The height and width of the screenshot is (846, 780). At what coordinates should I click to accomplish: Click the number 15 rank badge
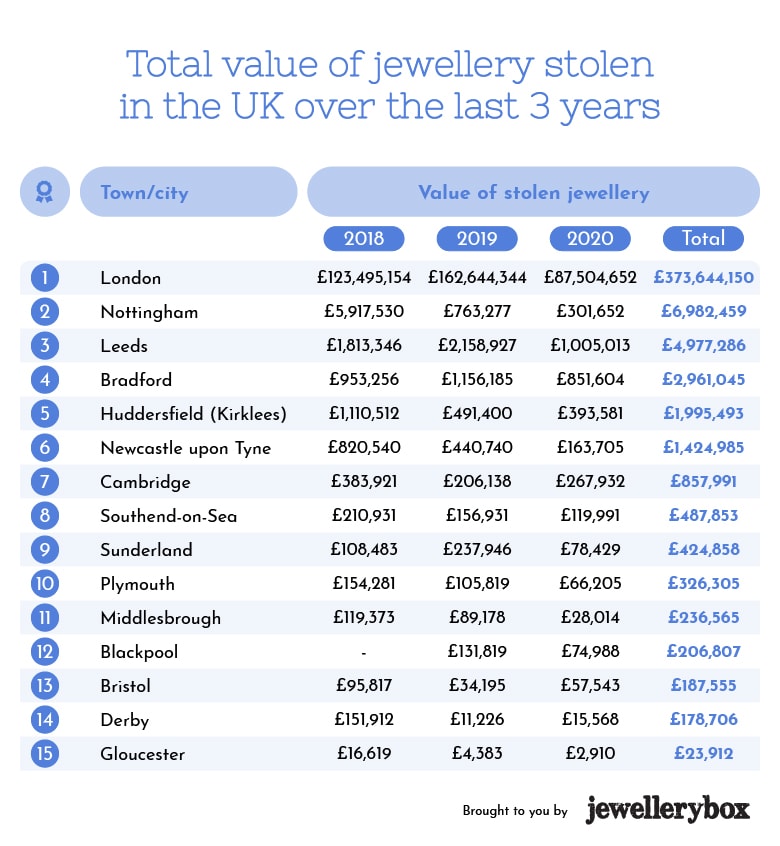tap(45, 754)
